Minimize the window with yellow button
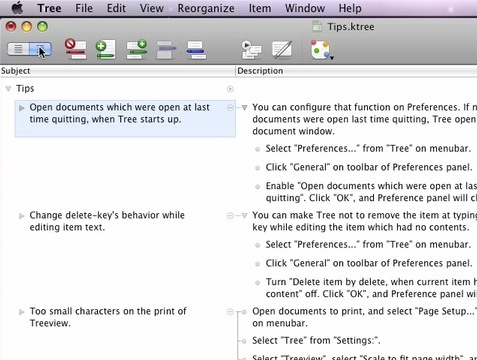The height and width of the screenshot is (360, 477). click(27, 26)
